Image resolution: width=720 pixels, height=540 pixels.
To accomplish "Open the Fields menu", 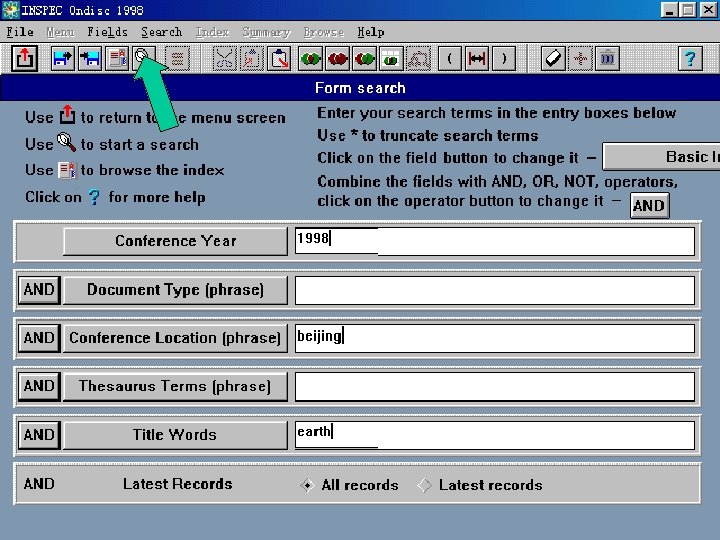I will (107, 32).
